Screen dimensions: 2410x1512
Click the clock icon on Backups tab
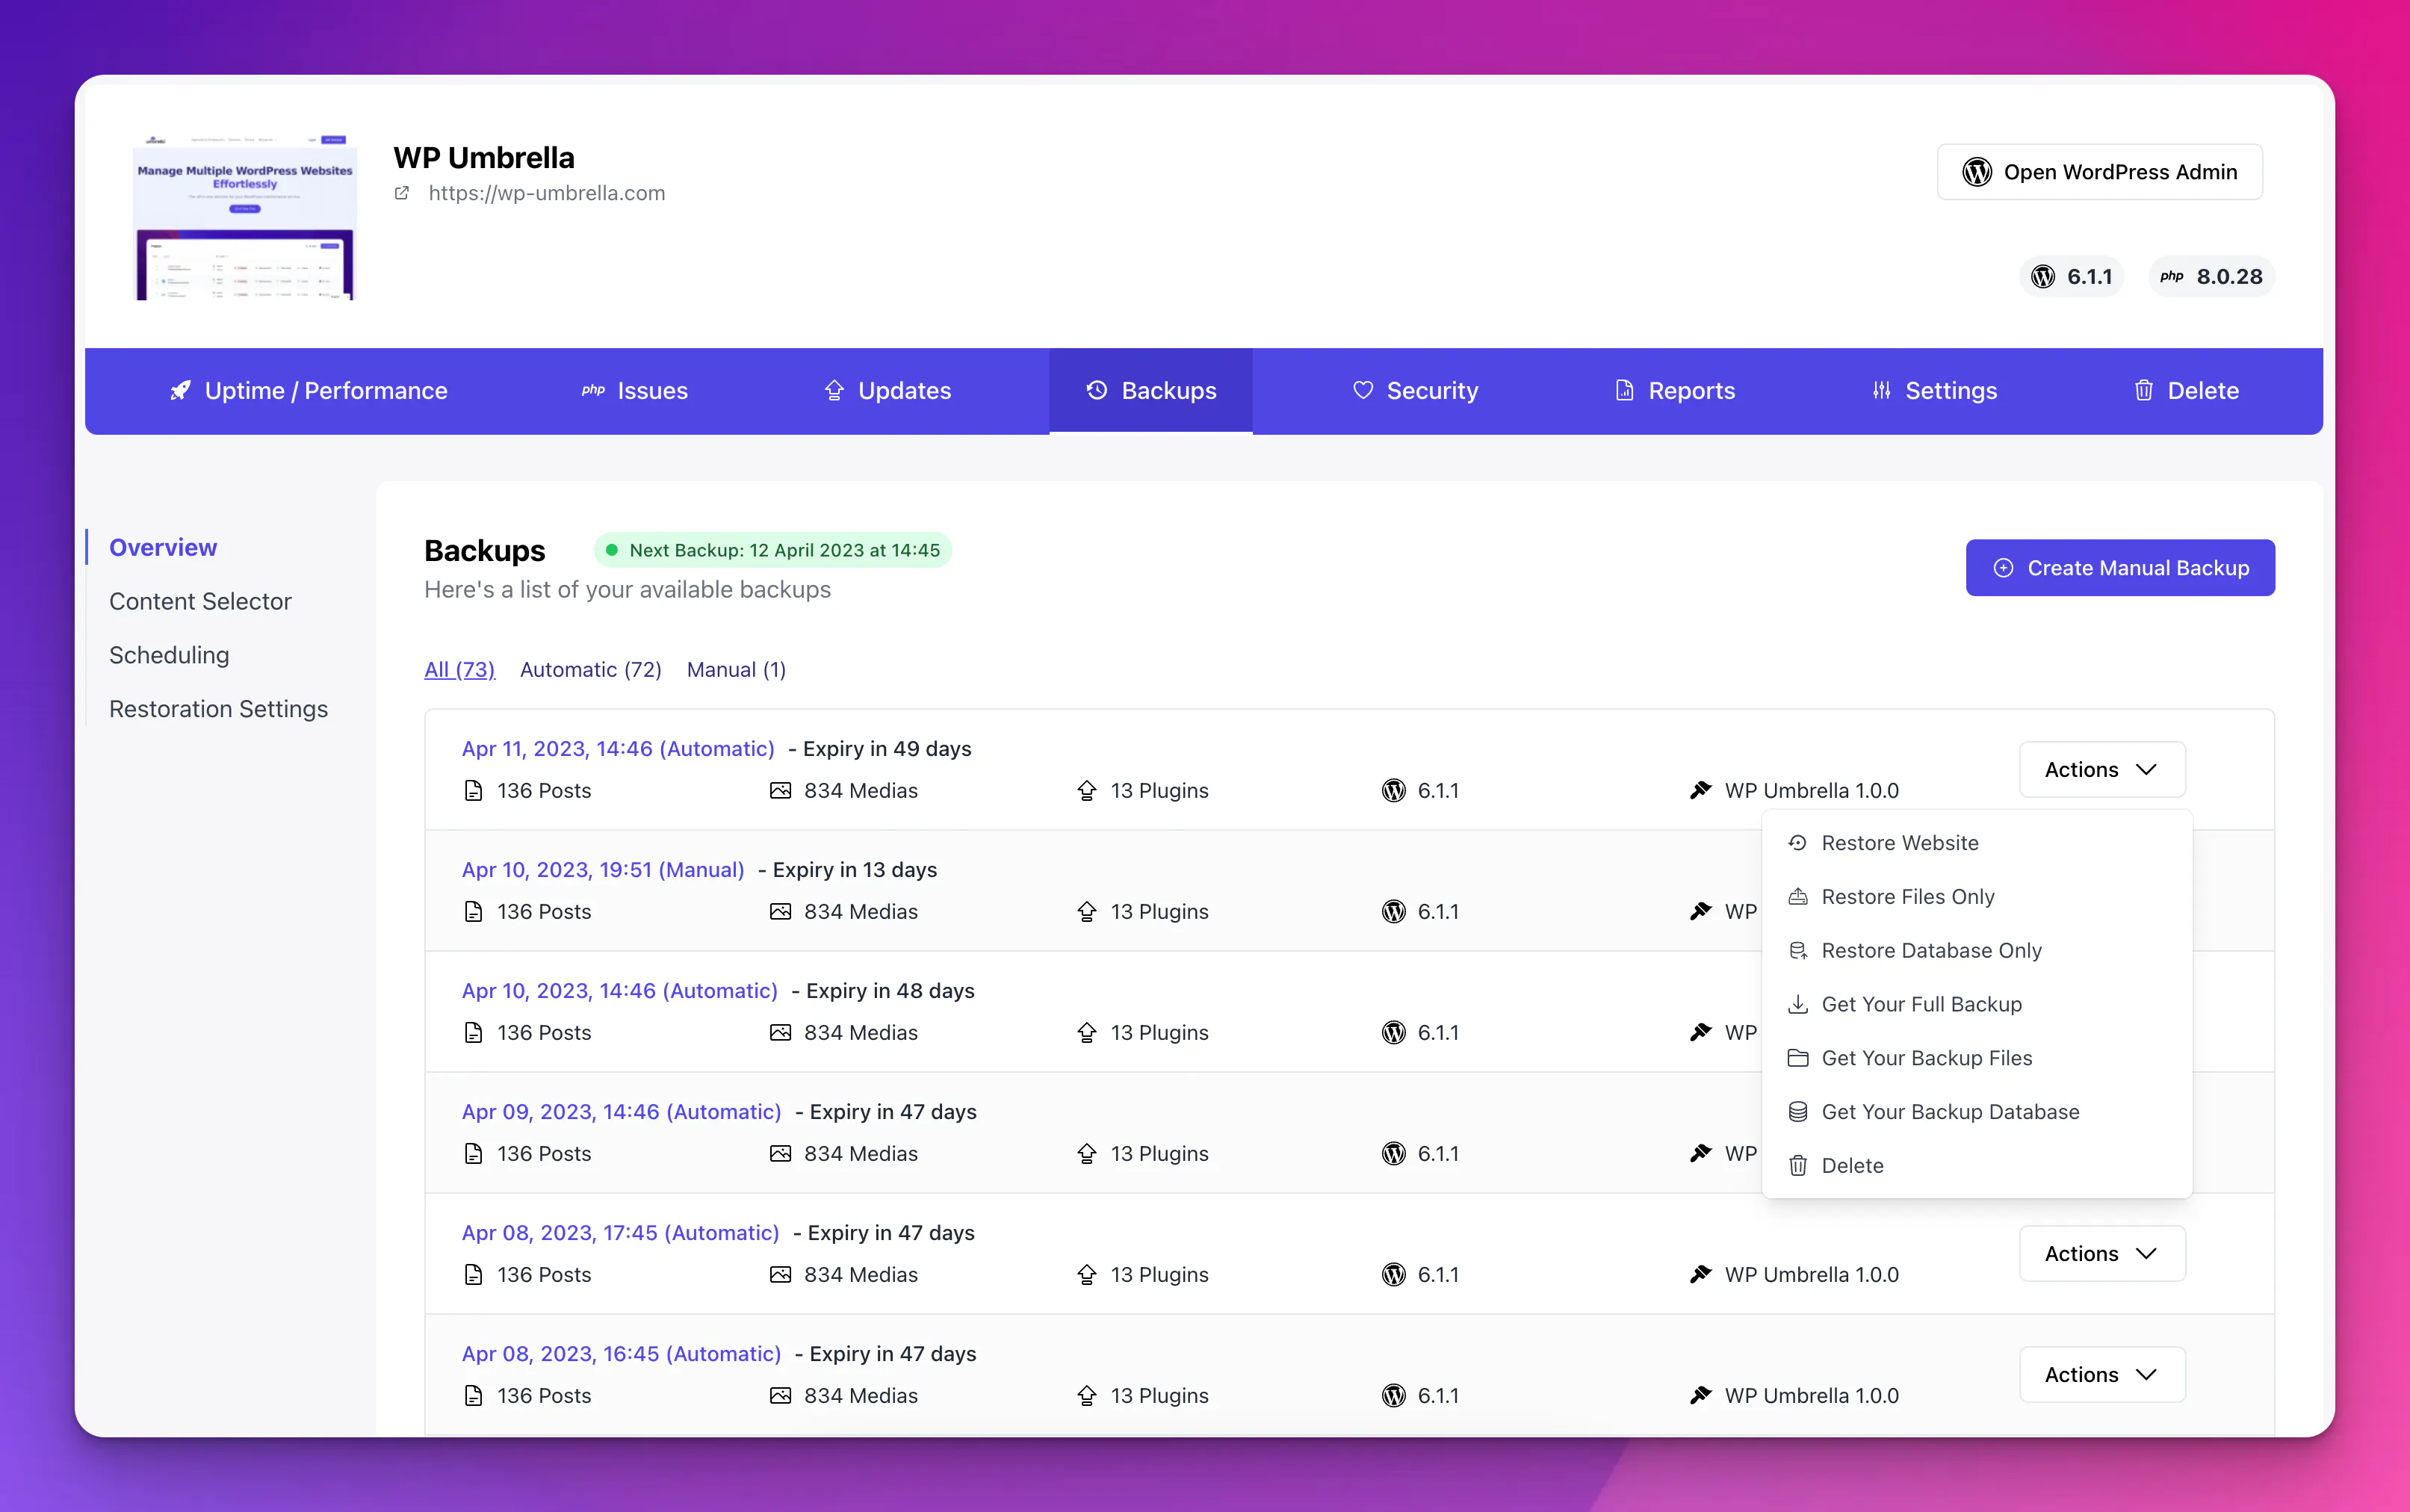point(1097,391)
